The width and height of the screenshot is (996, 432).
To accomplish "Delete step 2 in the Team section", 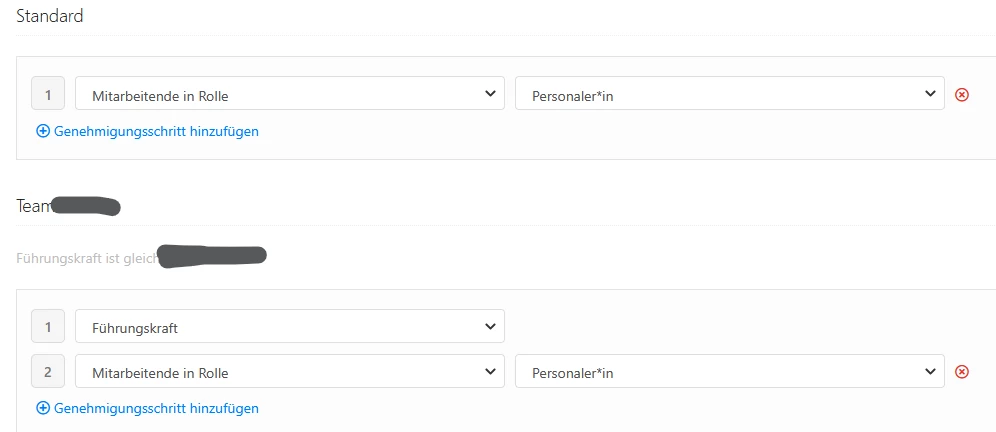I will click(x=962, y=372).
